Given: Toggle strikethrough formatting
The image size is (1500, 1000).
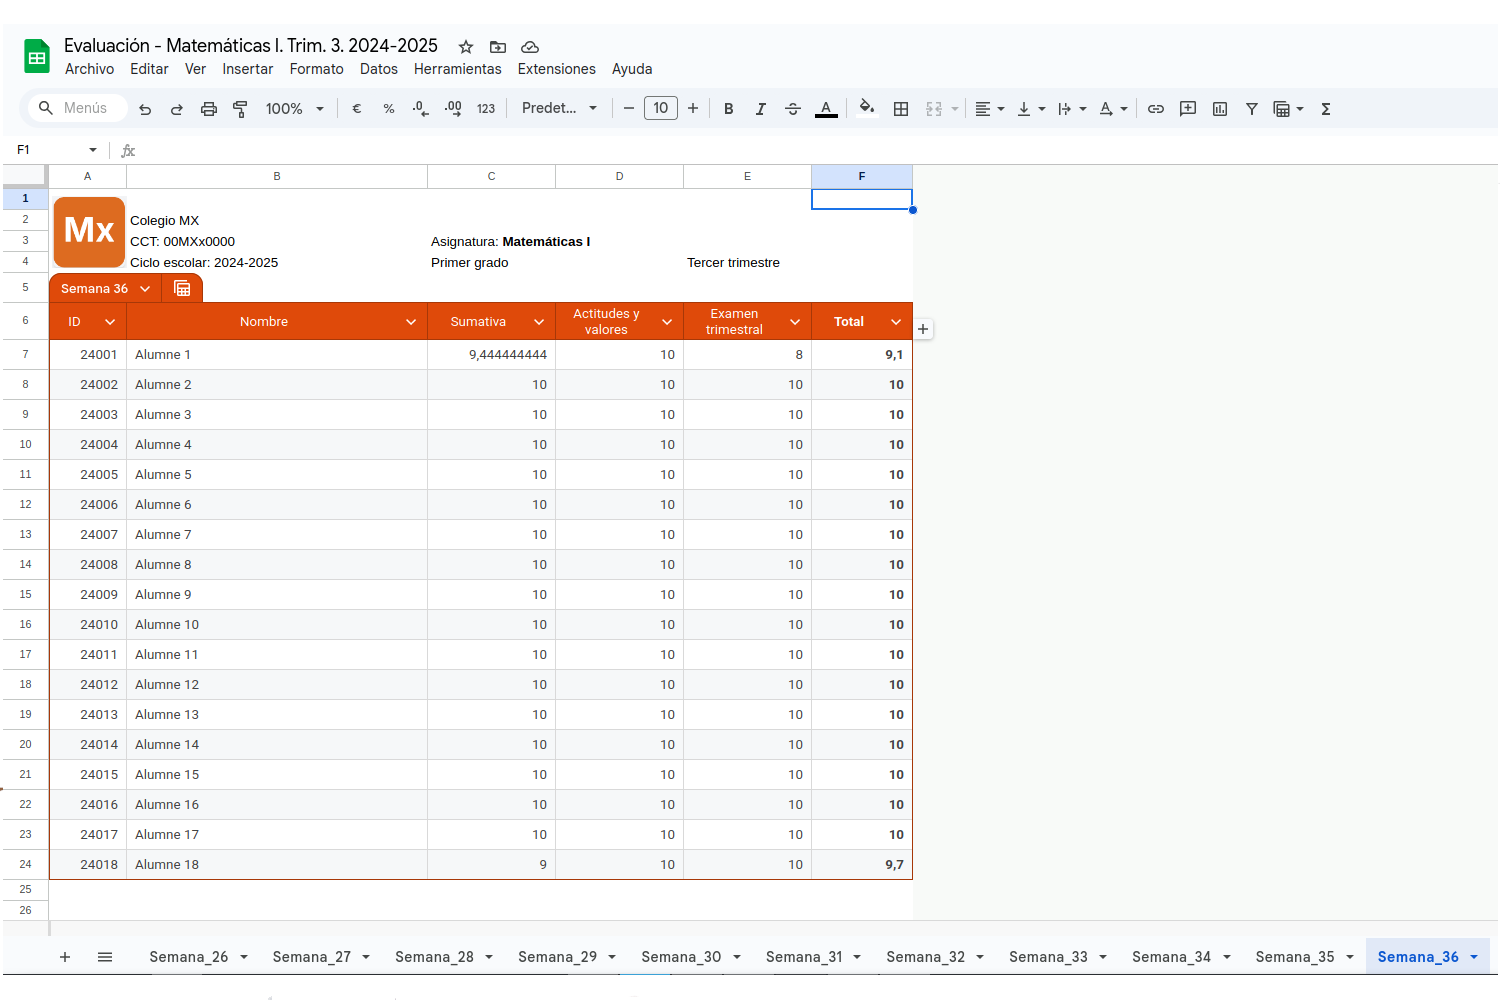Looking at the screenshot, I should click(793, 109).
